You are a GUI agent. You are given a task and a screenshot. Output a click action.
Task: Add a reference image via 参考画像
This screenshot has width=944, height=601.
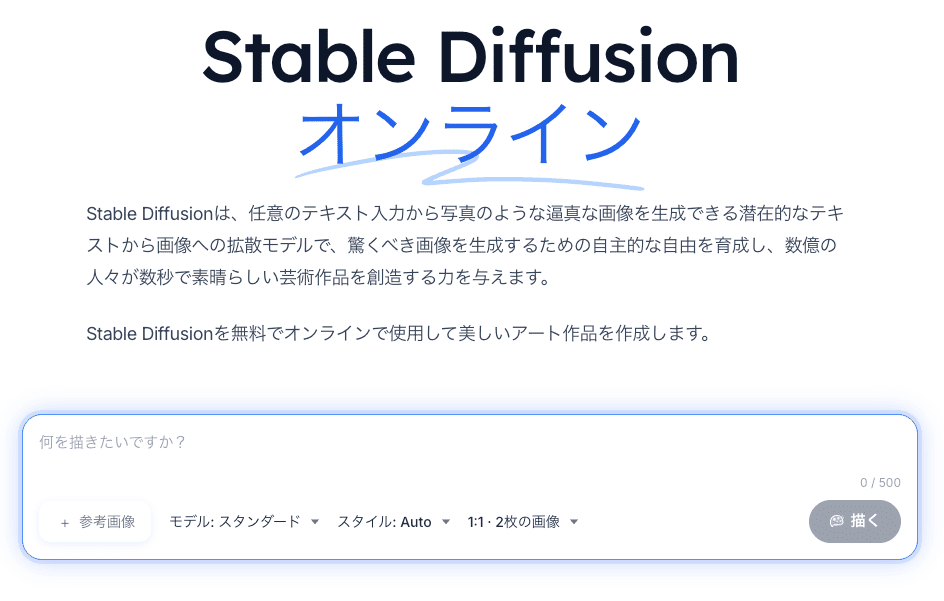[96, 522]
